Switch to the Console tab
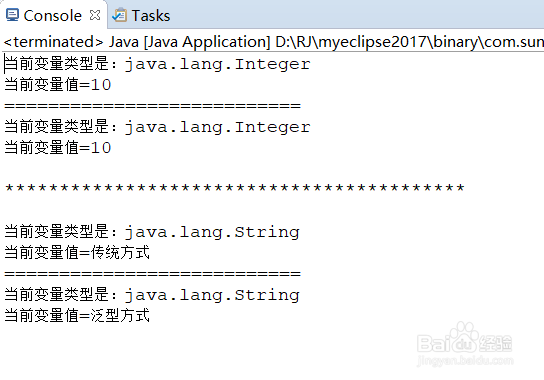This screenshot has height=380, width=544. pyautogui.click(x=52, y=16)
